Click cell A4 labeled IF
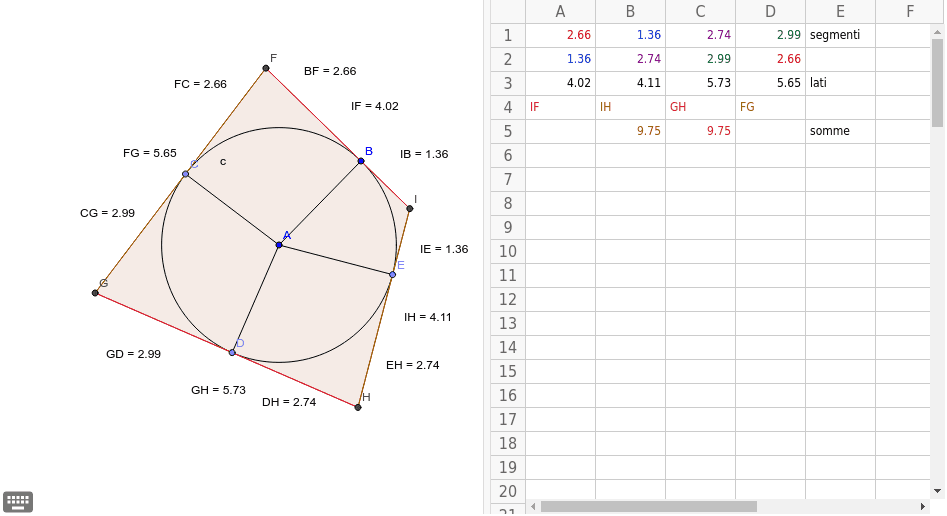Screen dimensions: 947x516 tap(560, 107)
